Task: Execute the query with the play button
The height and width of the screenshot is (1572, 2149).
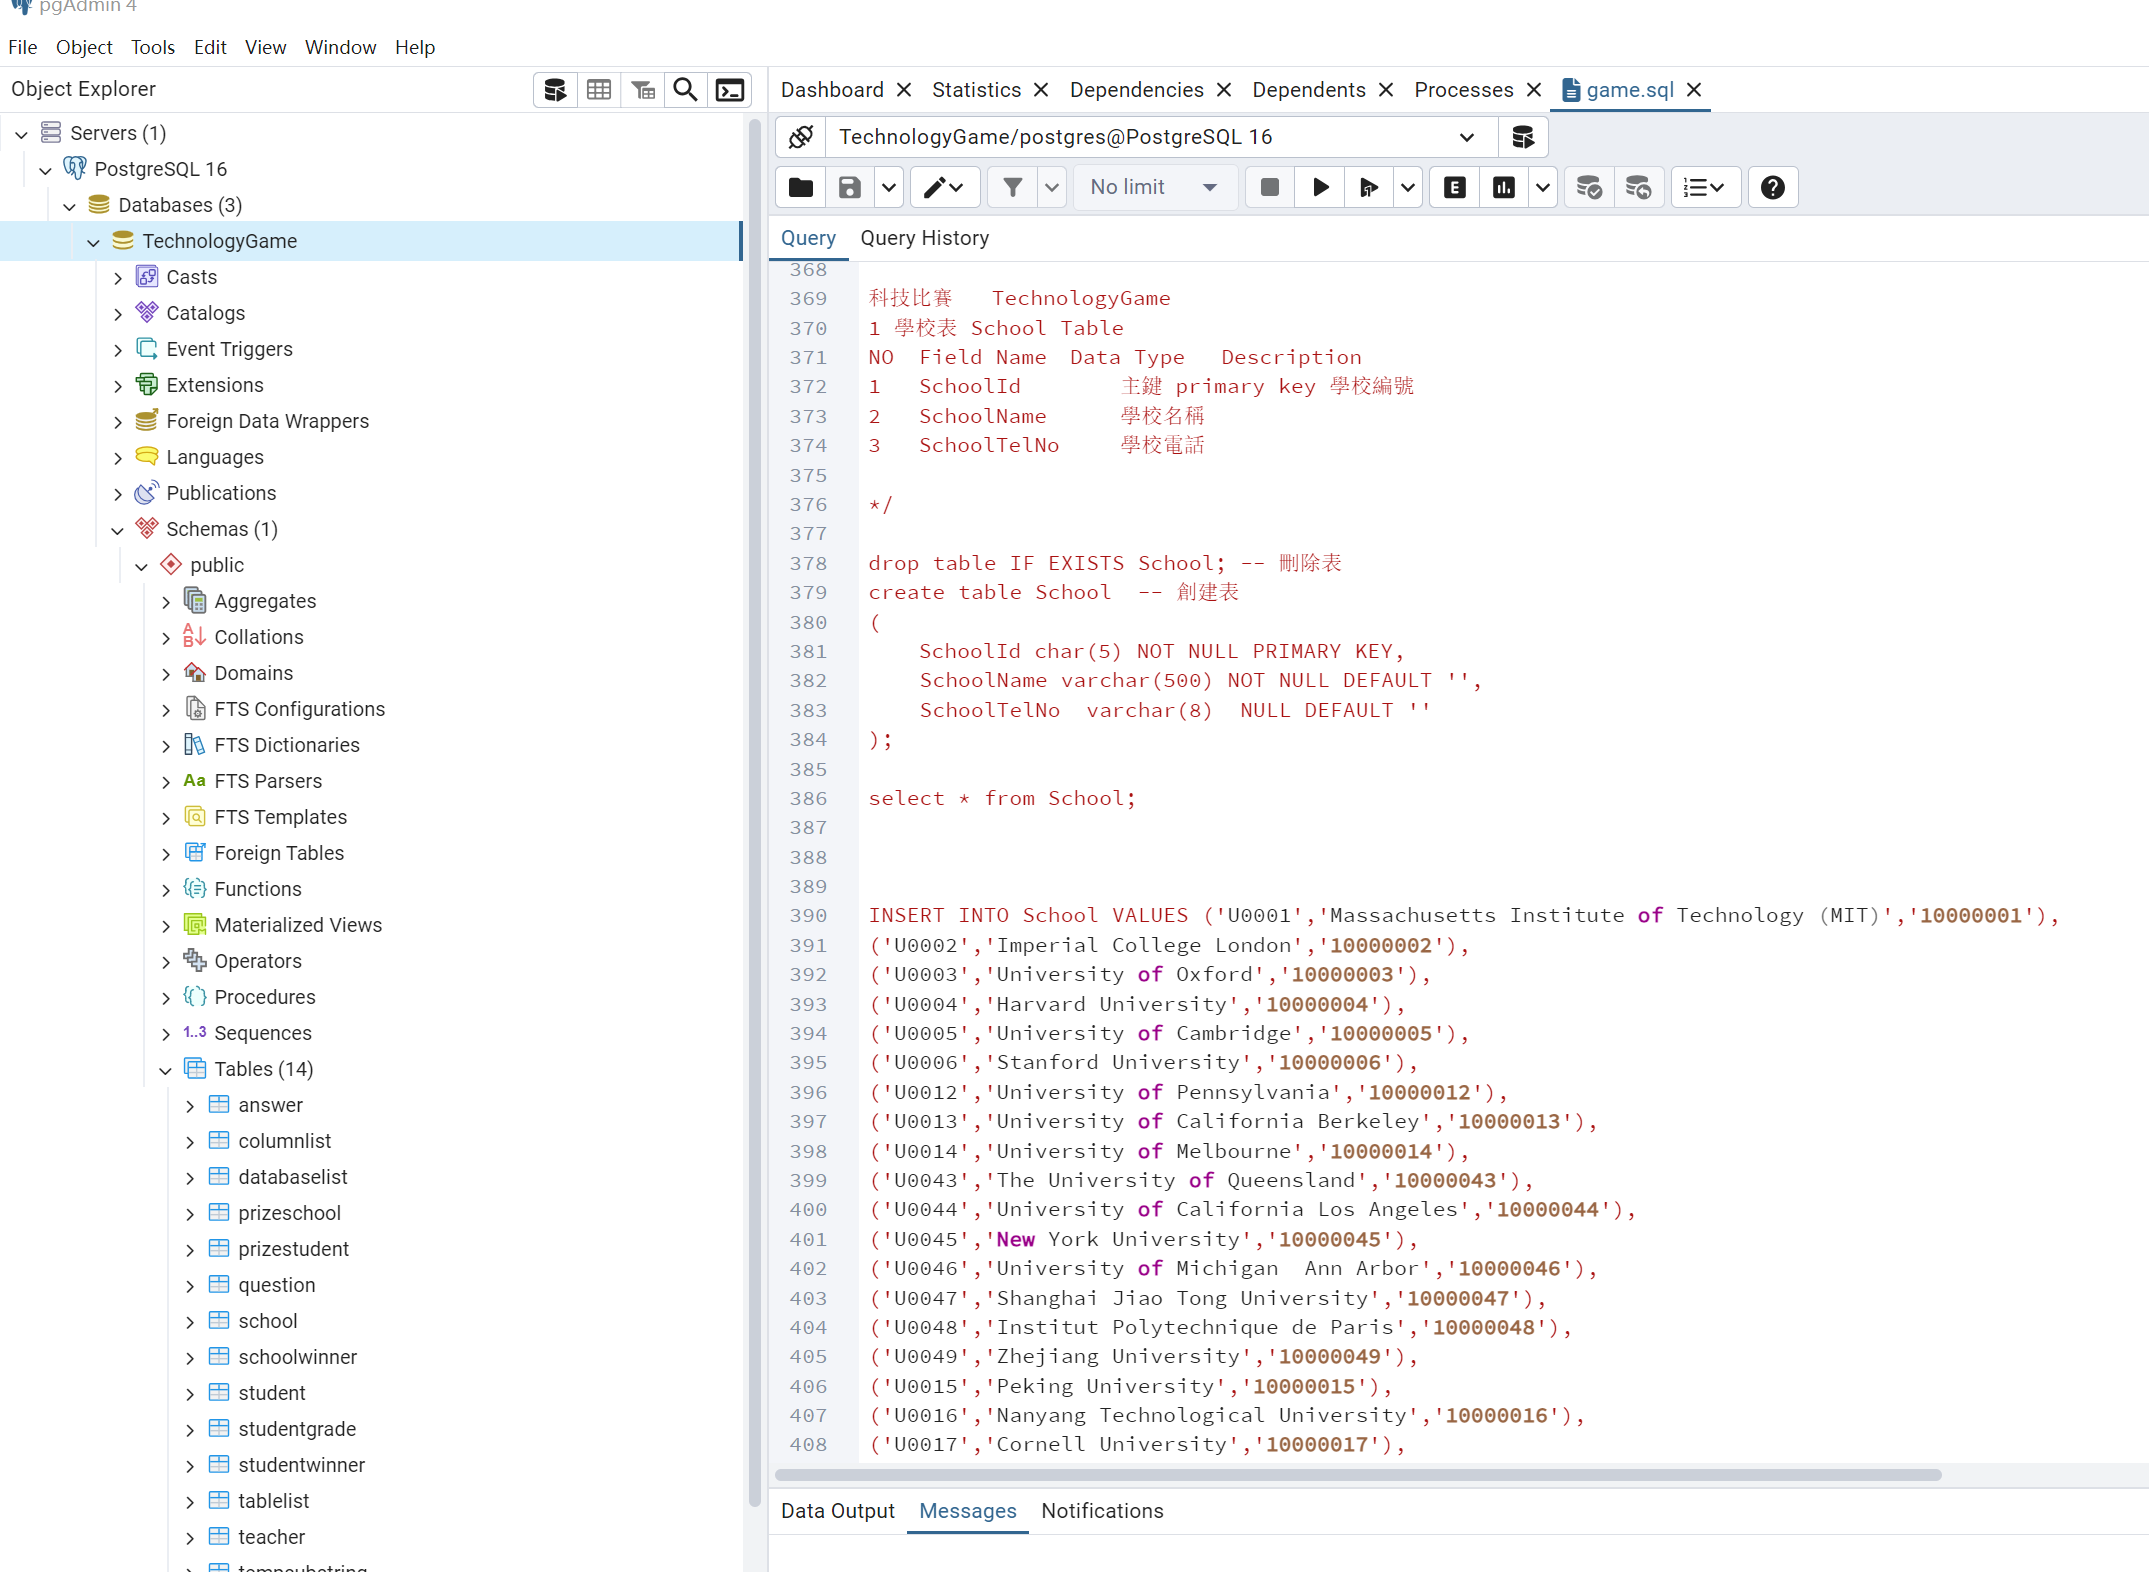Action: [1320, 187]
